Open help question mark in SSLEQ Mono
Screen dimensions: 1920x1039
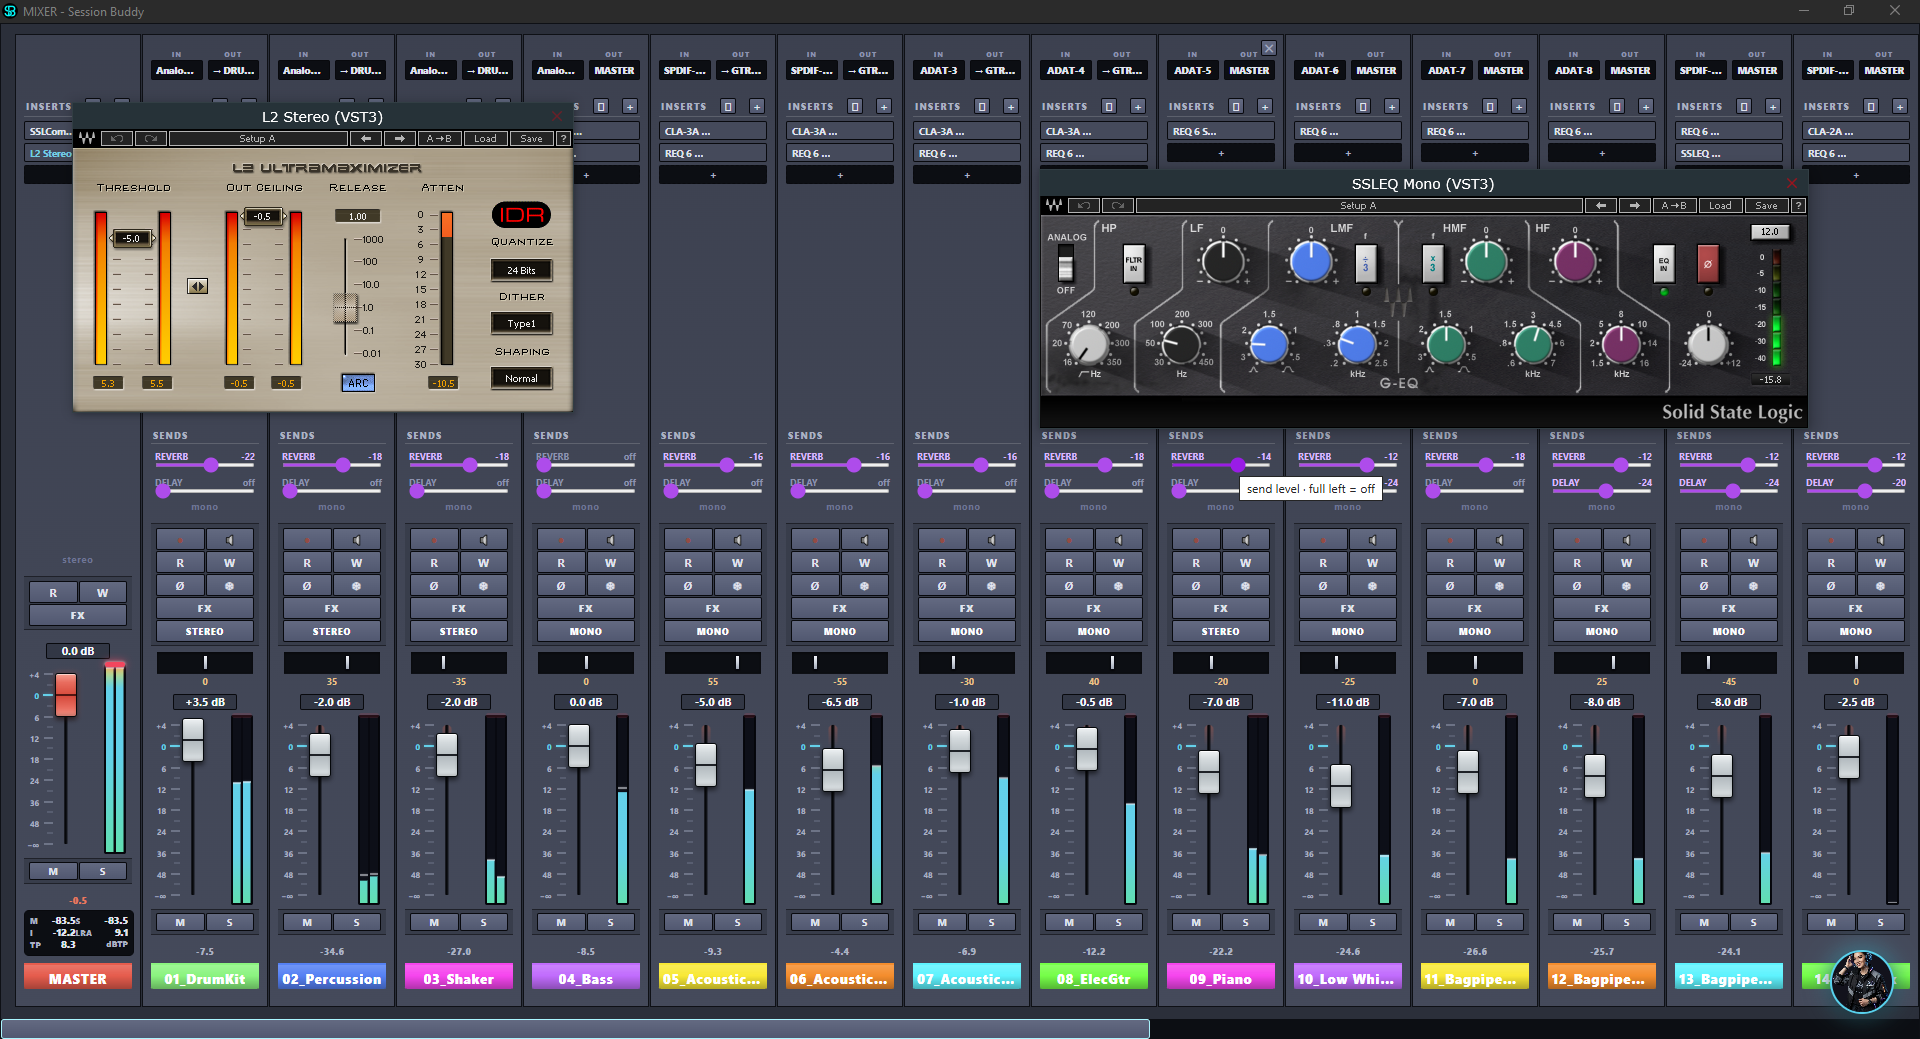(1798, 206)
